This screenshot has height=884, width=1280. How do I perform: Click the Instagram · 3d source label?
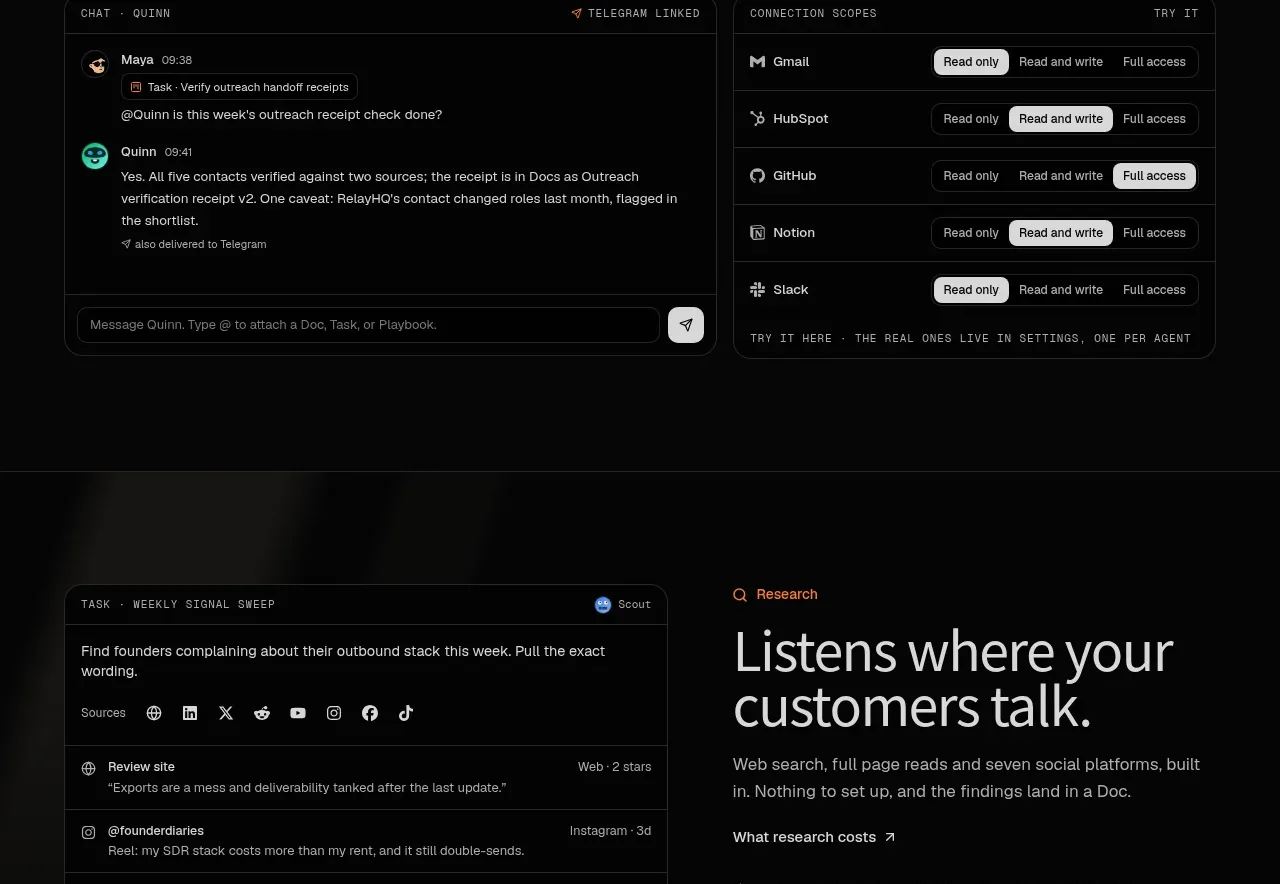point(610,831)
